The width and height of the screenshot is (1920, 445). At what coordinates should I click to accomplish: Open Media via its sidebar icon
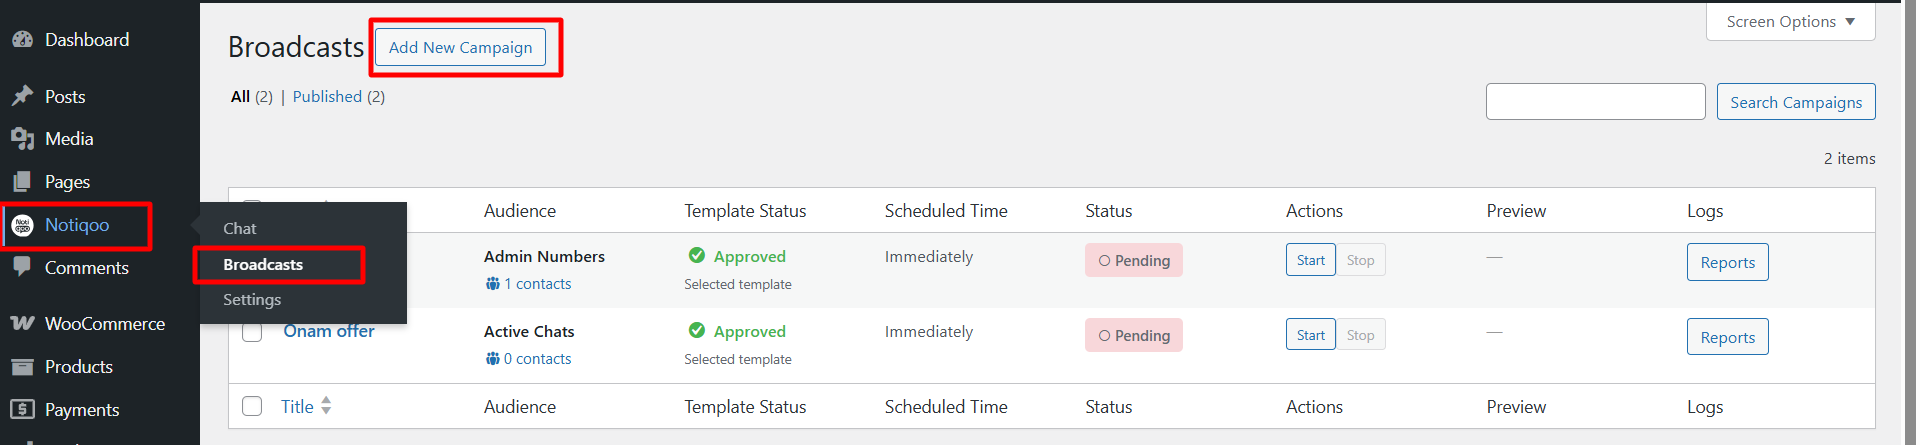[x=22, y=139]
